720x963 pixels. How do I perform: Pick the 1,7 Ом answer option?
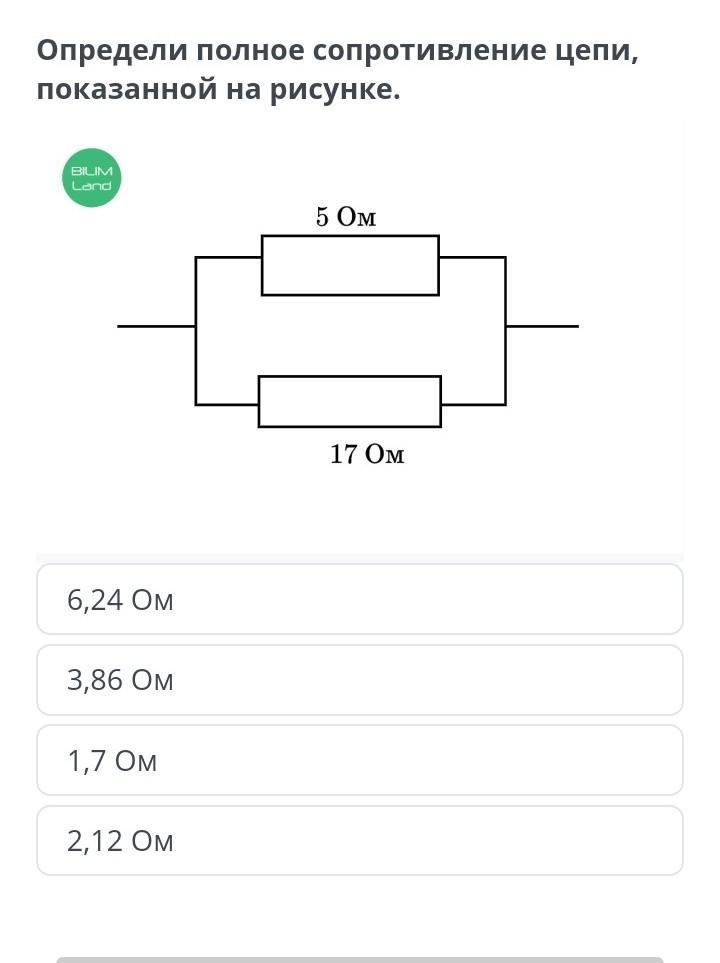tap(360, 761)
